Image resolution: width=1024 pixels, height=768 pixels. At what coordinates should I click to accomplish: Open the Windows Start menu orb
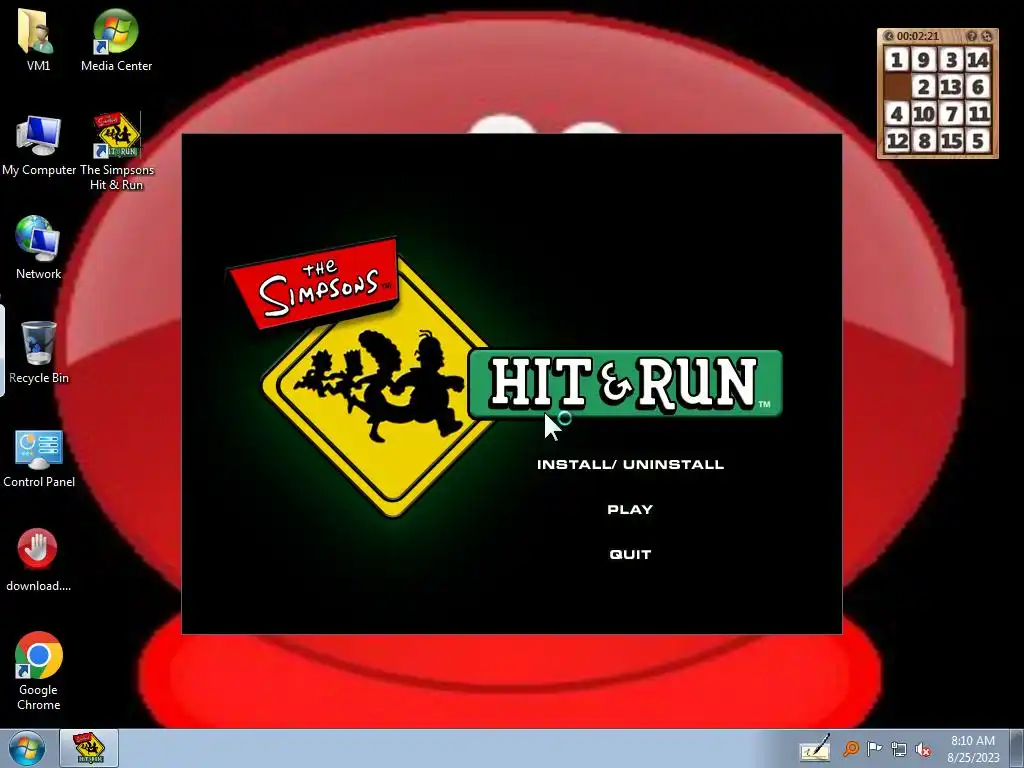coord(27,748)
